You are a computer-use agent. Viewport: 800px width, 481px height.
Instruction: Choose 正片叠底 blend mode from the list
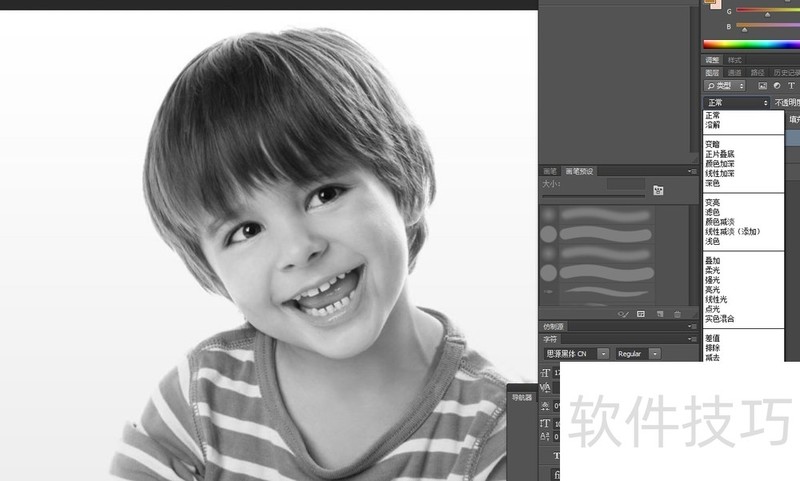(720, 154)
